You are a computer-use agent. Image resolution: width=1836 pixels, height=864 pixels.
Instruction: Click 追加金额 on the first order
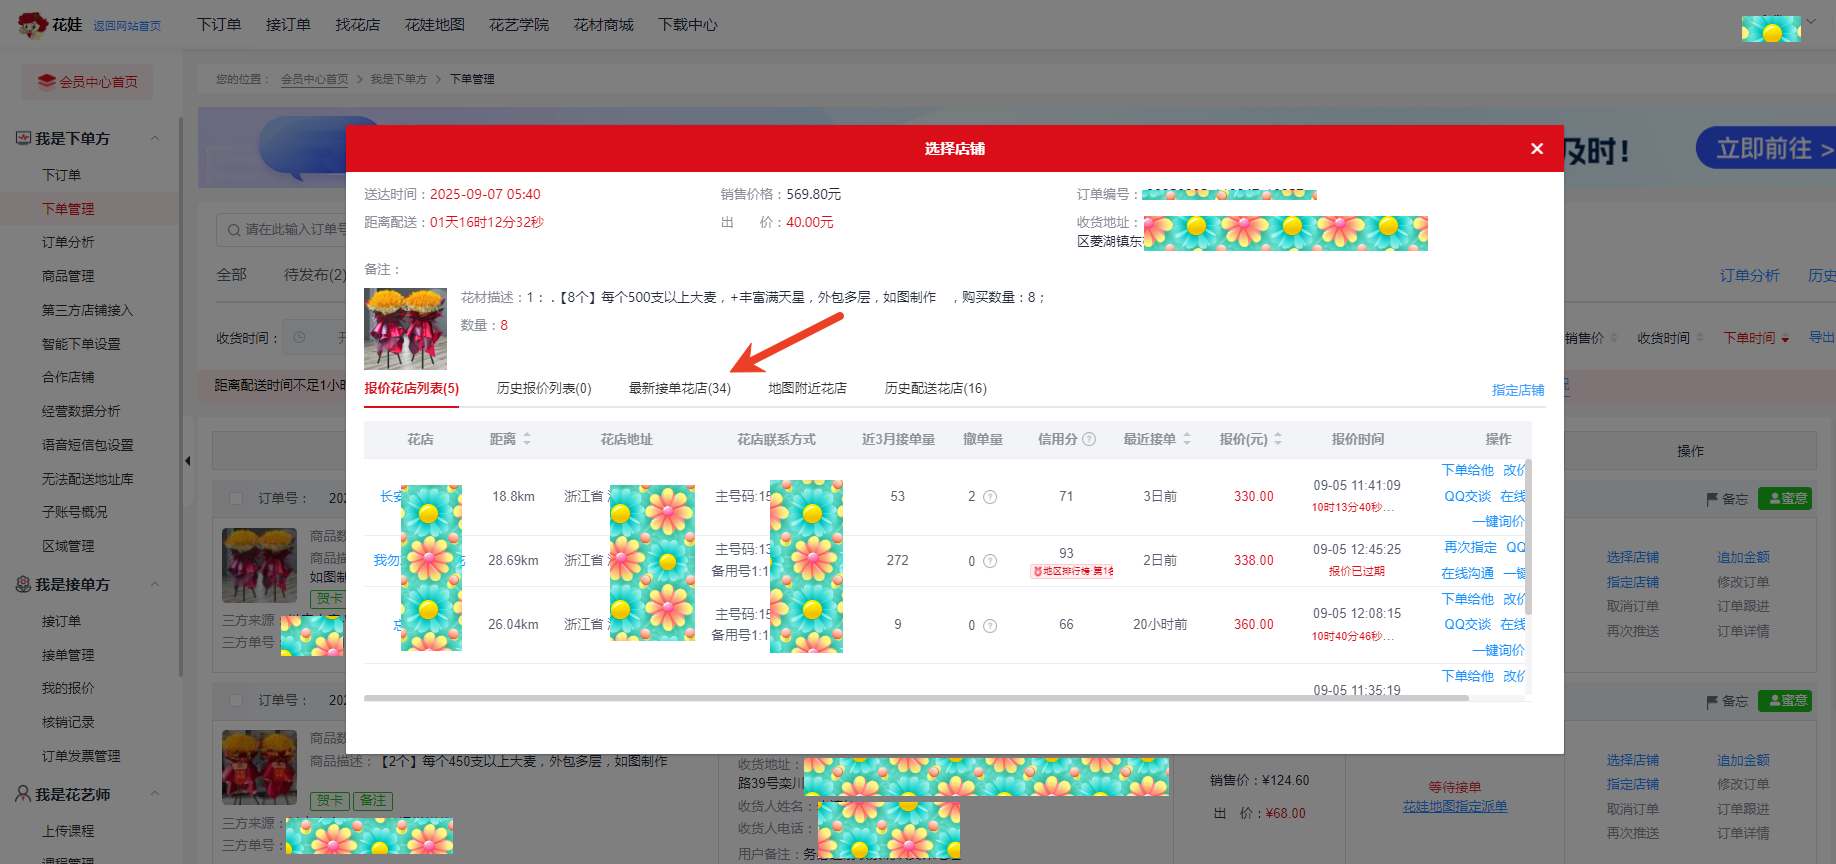[1743, 557]
